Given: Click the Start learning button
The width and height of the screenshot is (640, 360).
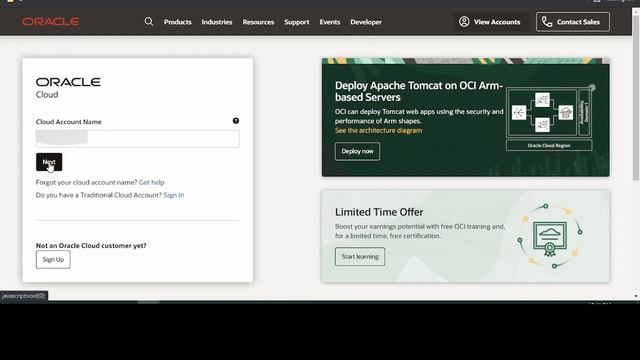Looking at the screenshot, I should coord(360,257).
